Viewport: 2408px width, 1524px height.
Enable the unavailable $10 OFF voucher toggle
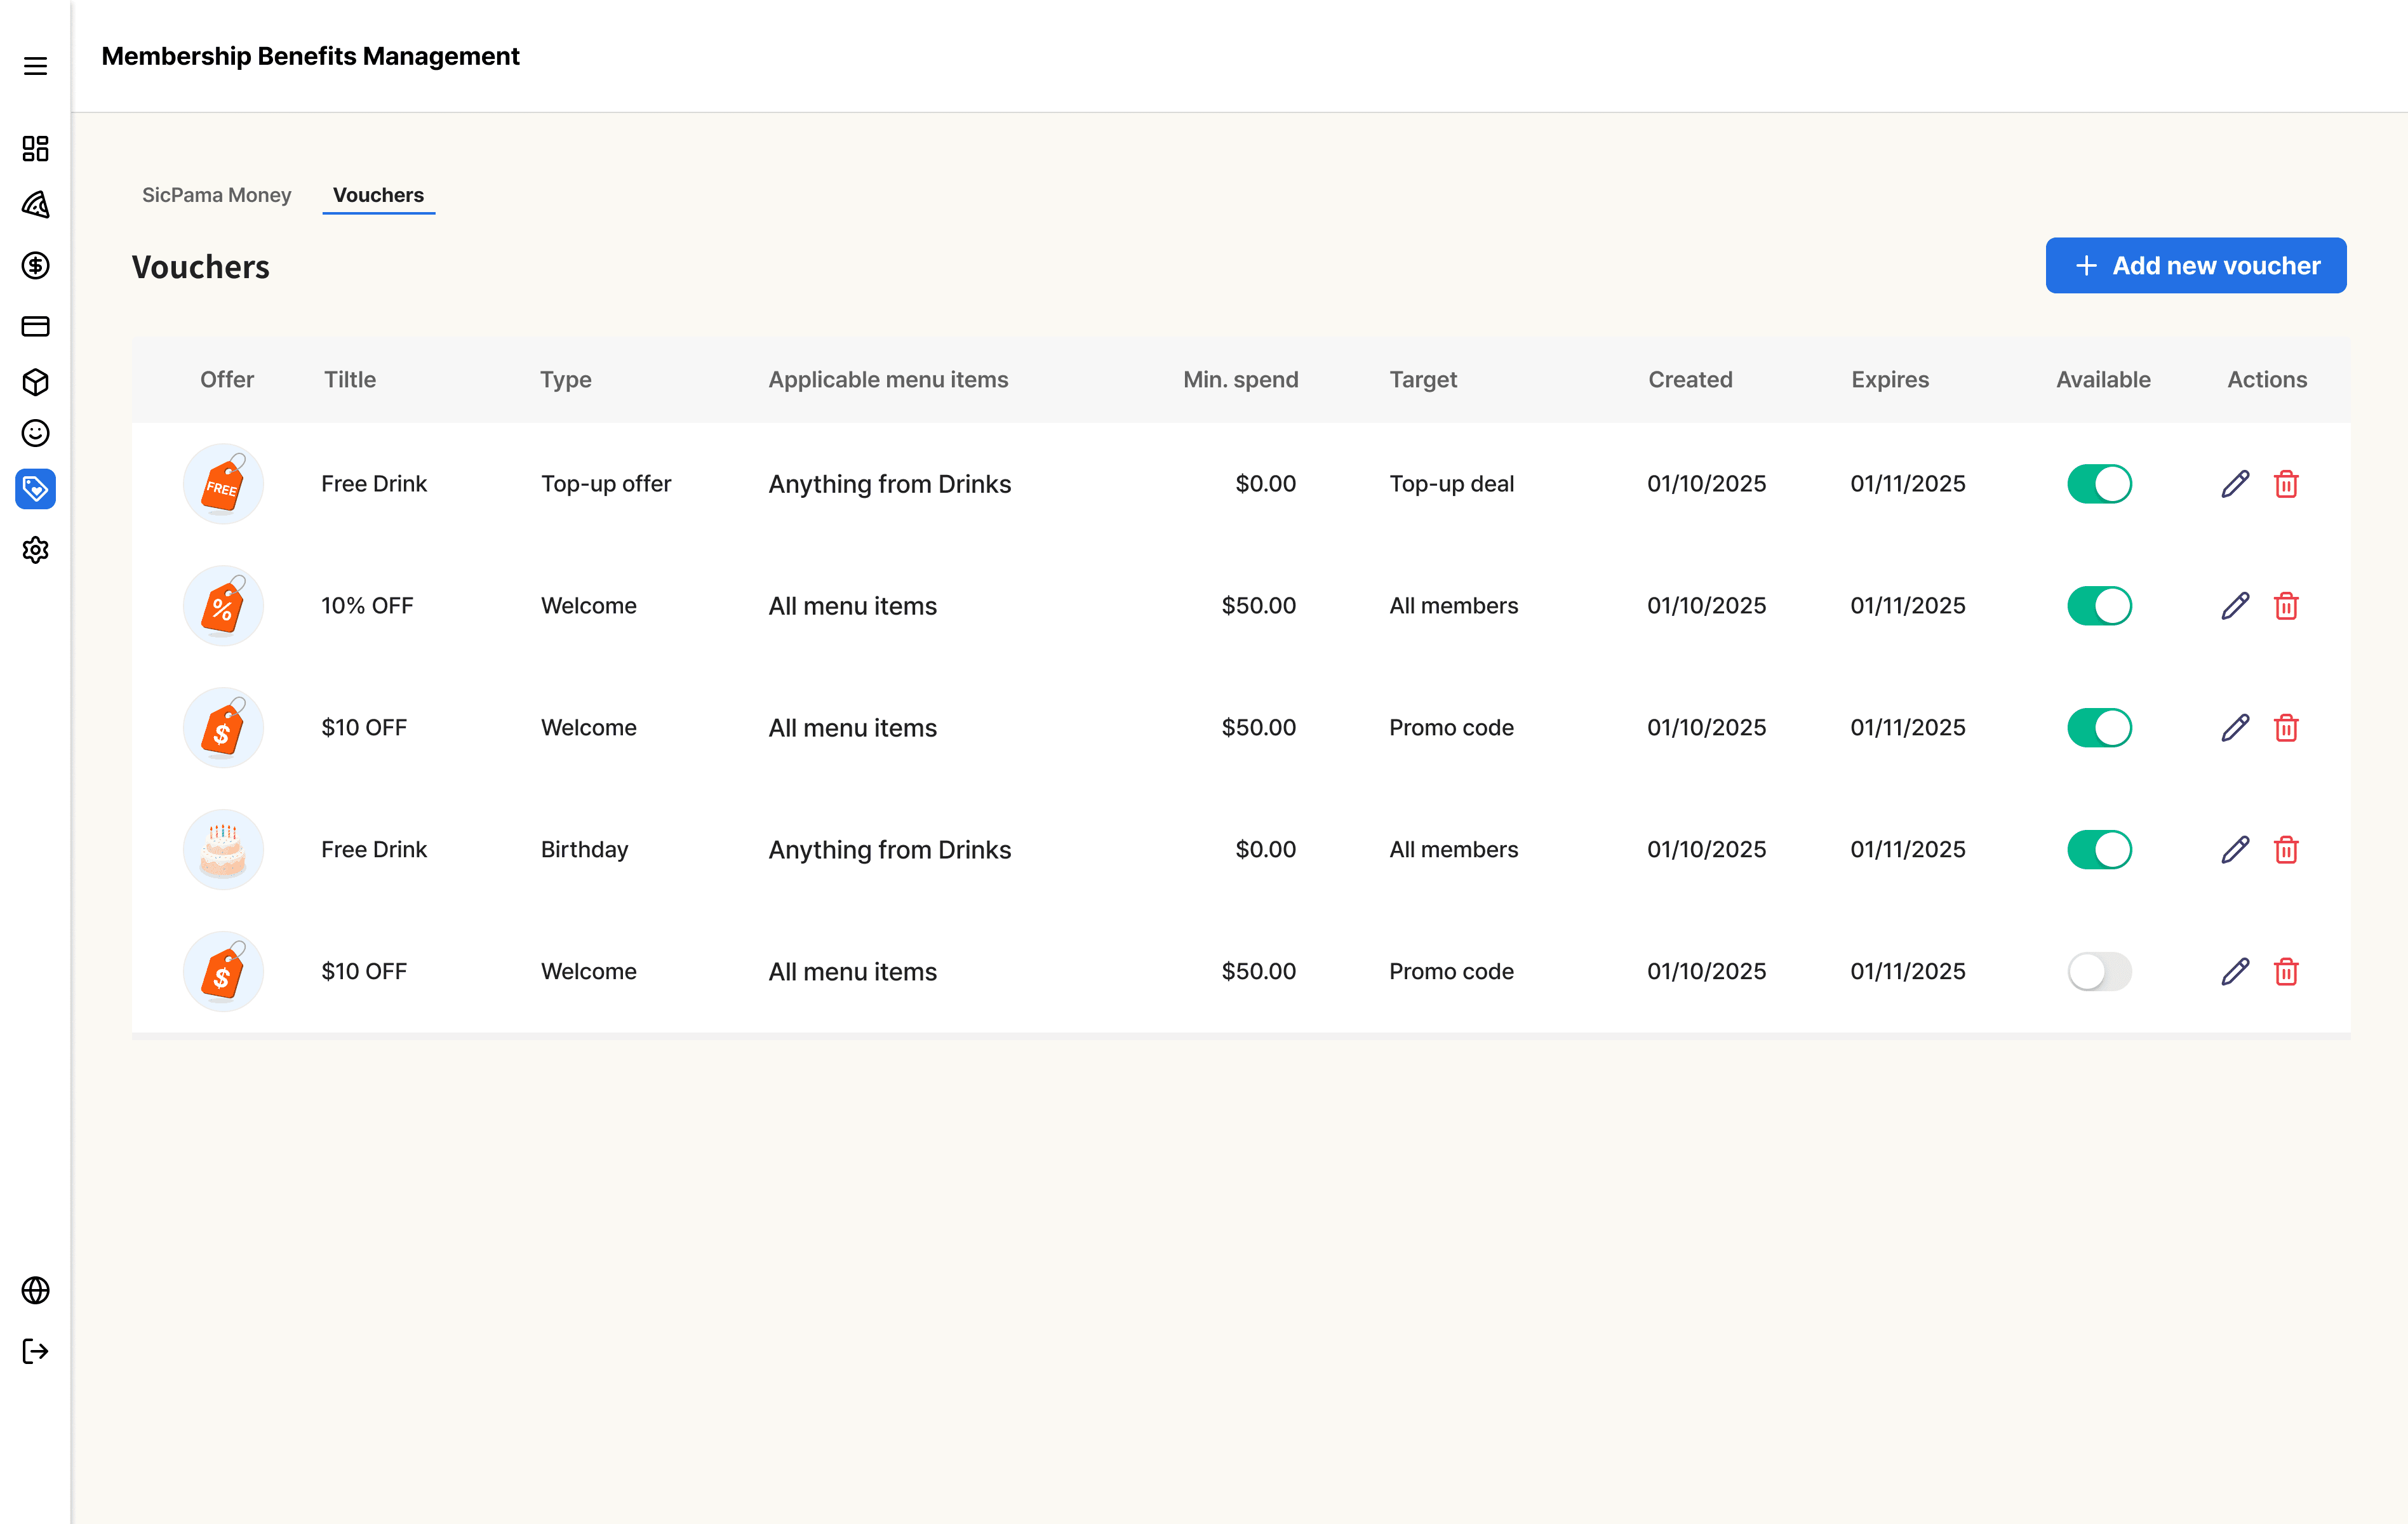coord(2099,971)
